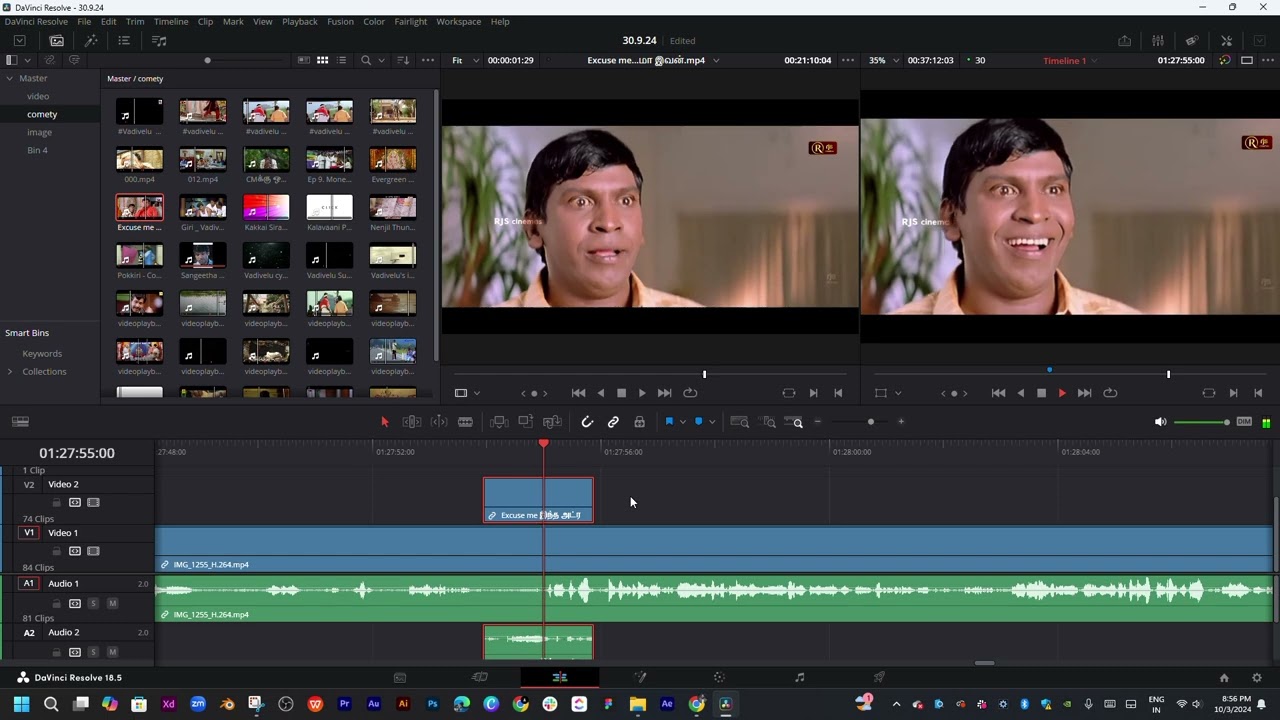Switch media pool to list view
The height and width of the screenshot is (720, 1280).
[341, 60]
